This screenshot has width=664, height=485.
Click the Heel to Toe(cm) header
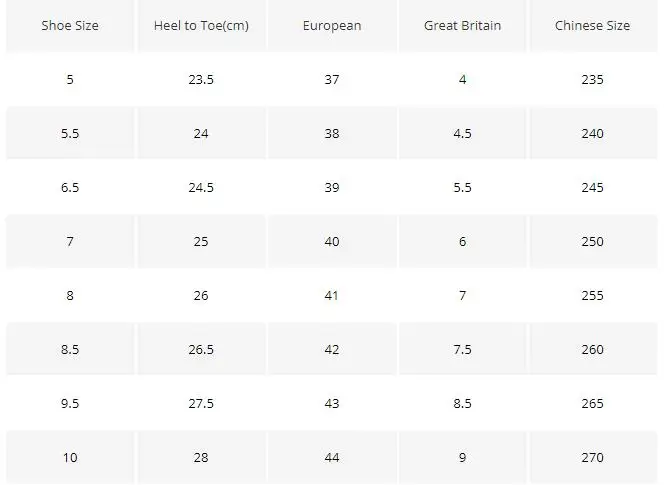201,25
